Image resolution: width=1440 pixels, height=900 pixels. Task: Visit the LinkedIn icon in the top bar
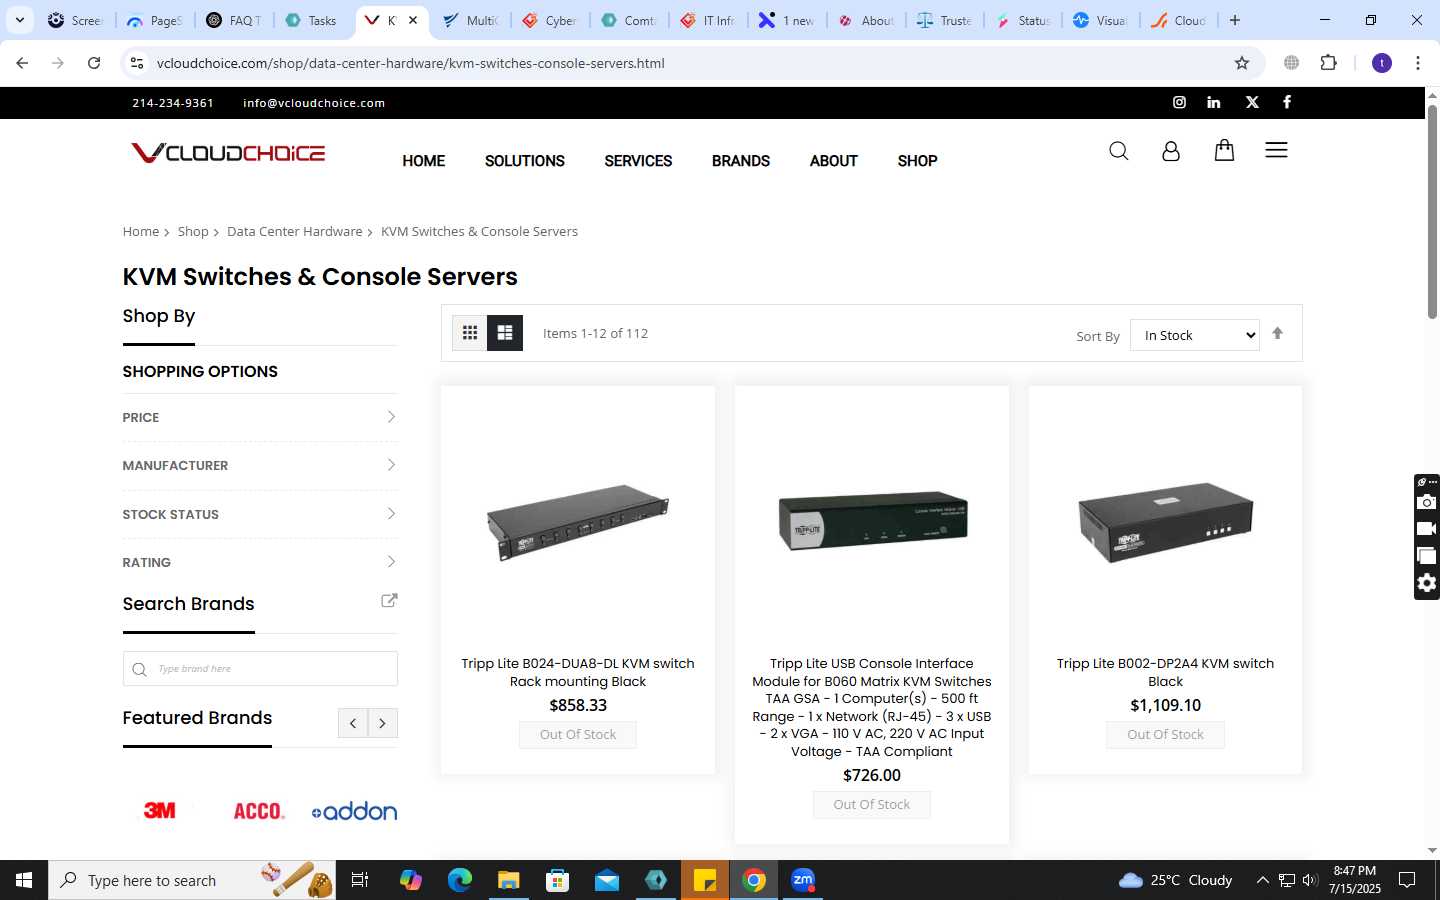tap(1213, 102)
